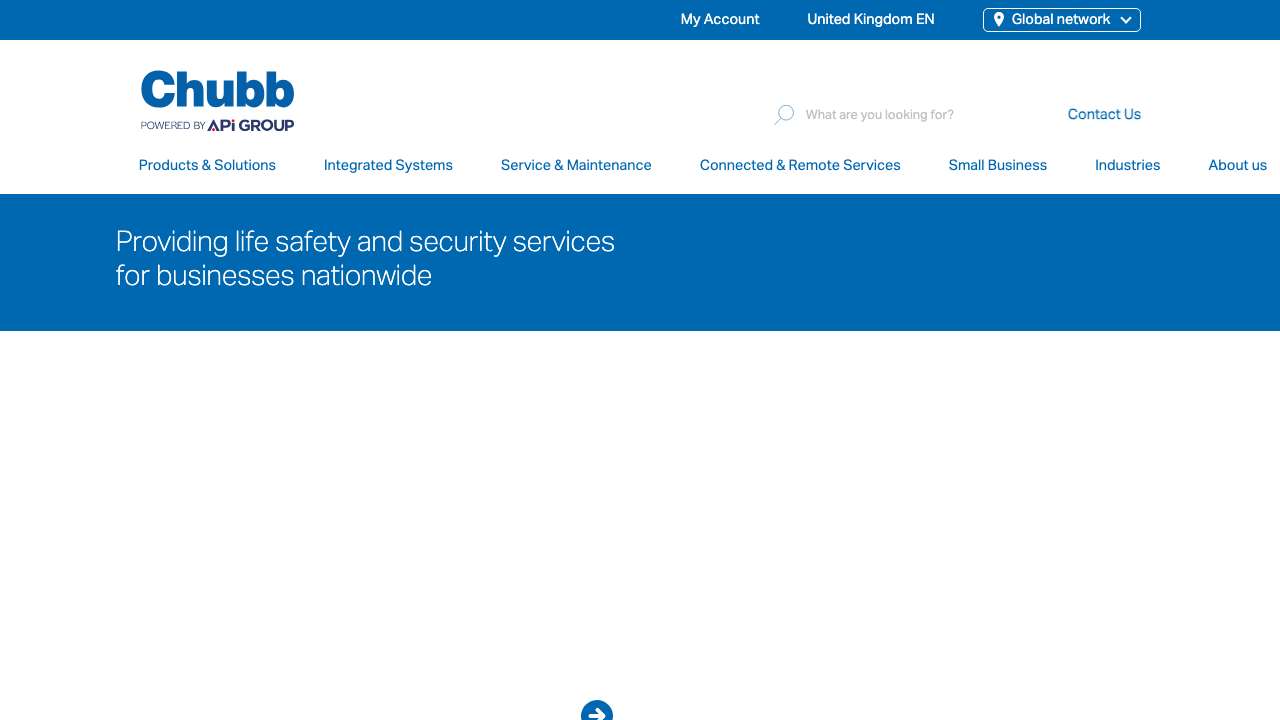Viewport: 1280px width, 720px height.
Task: Open the Global network selector label
Action: click(1060, 20)
